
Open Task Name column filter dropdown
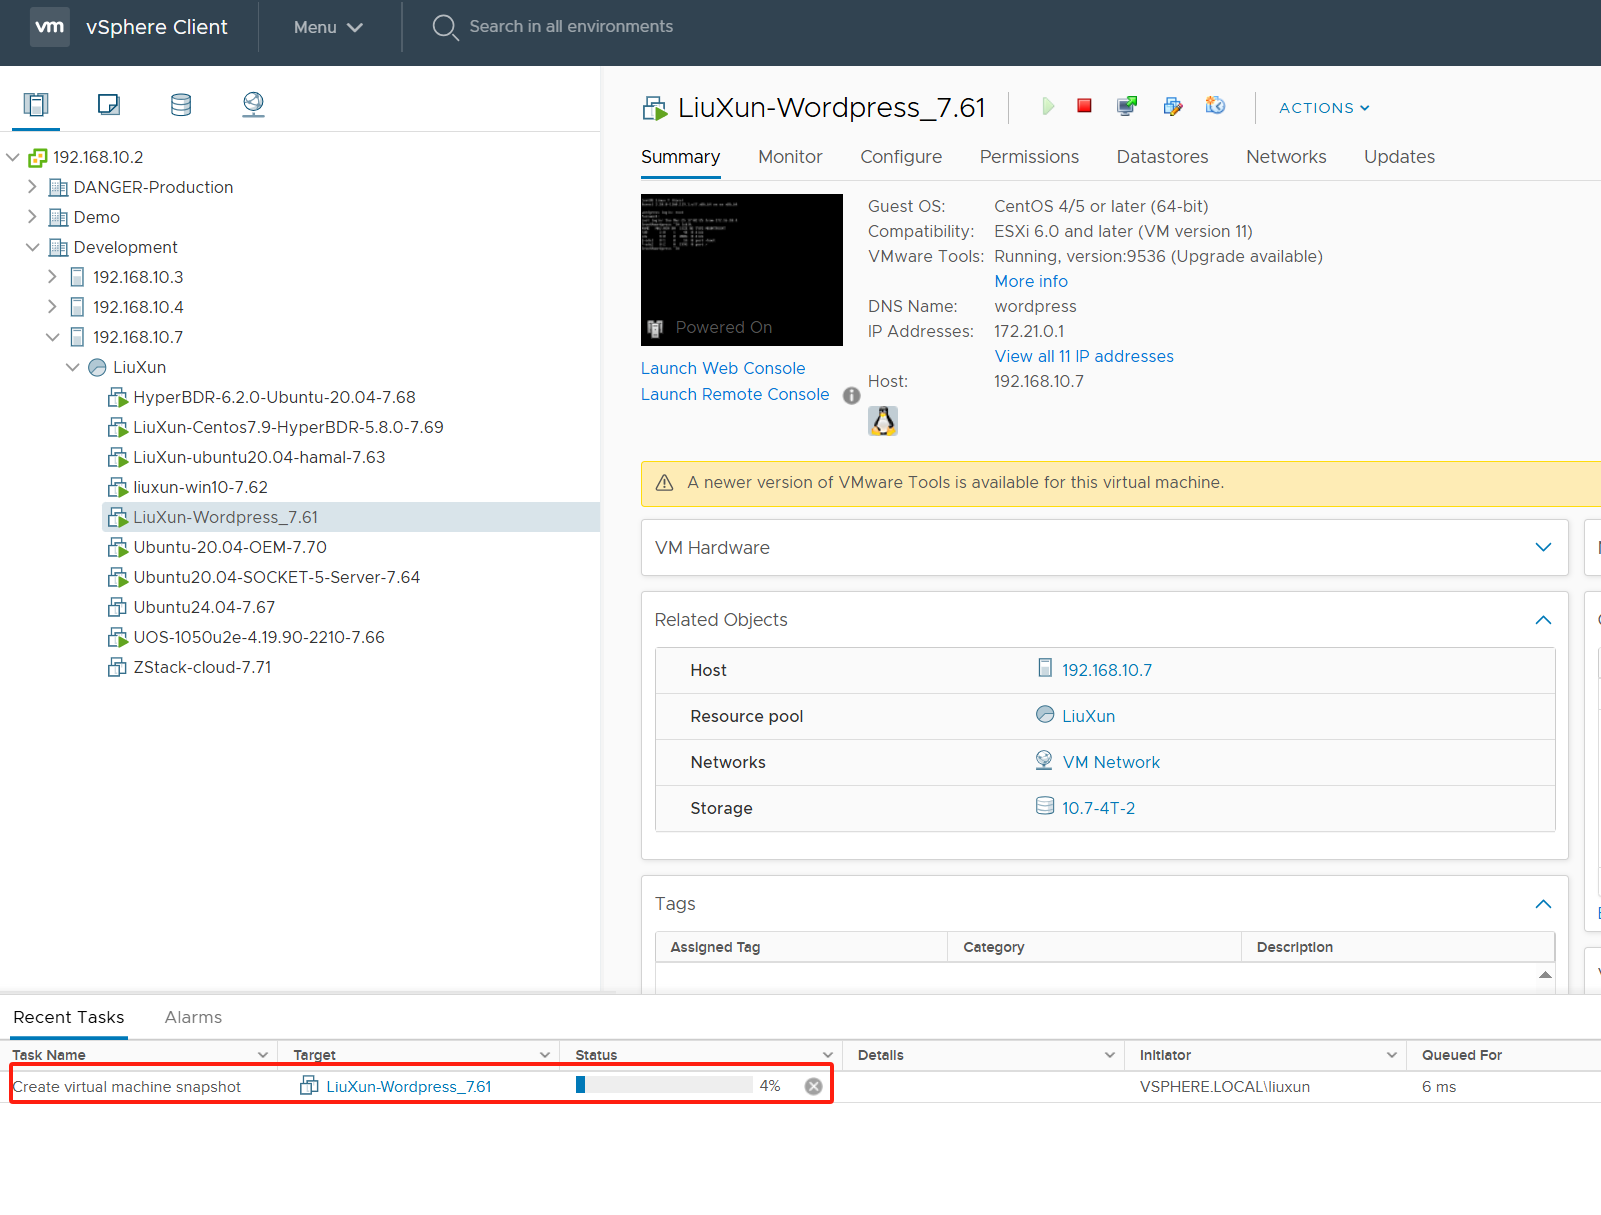[x=263, y=1055]
